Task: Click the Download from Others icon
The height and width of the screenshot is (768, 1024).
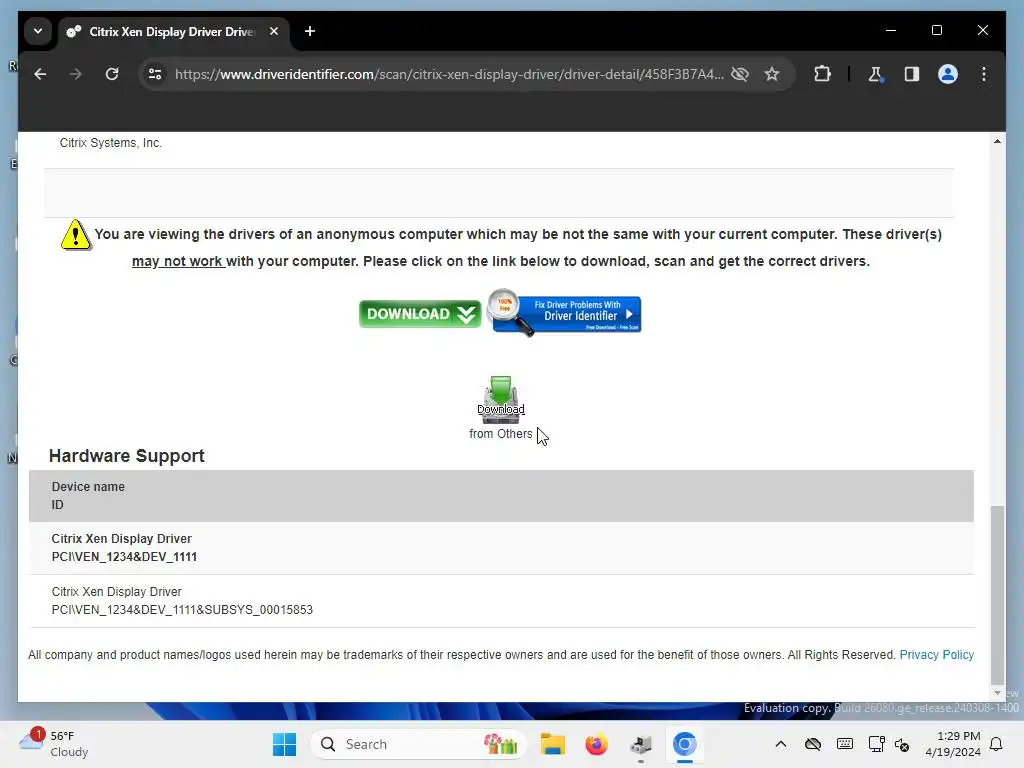Action: [501, 400]
